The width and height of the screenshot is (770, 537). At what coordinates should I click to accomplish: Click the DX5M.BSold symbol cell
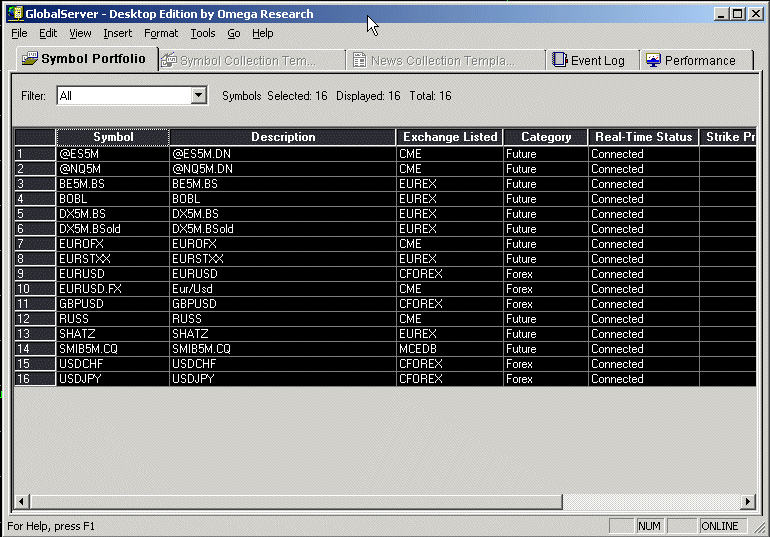pyautogui.click(x=113, y=229)
